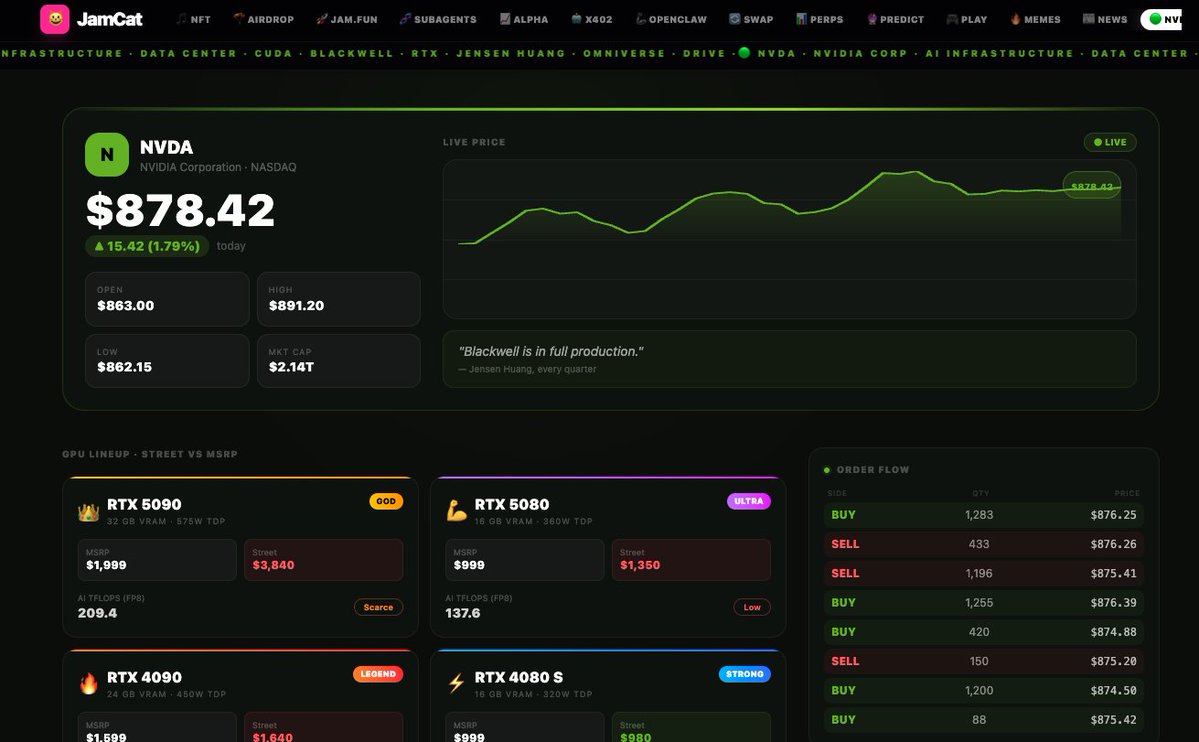Click the LOW $862.15 stat card

pyautogui.click(x=167, y=361)
